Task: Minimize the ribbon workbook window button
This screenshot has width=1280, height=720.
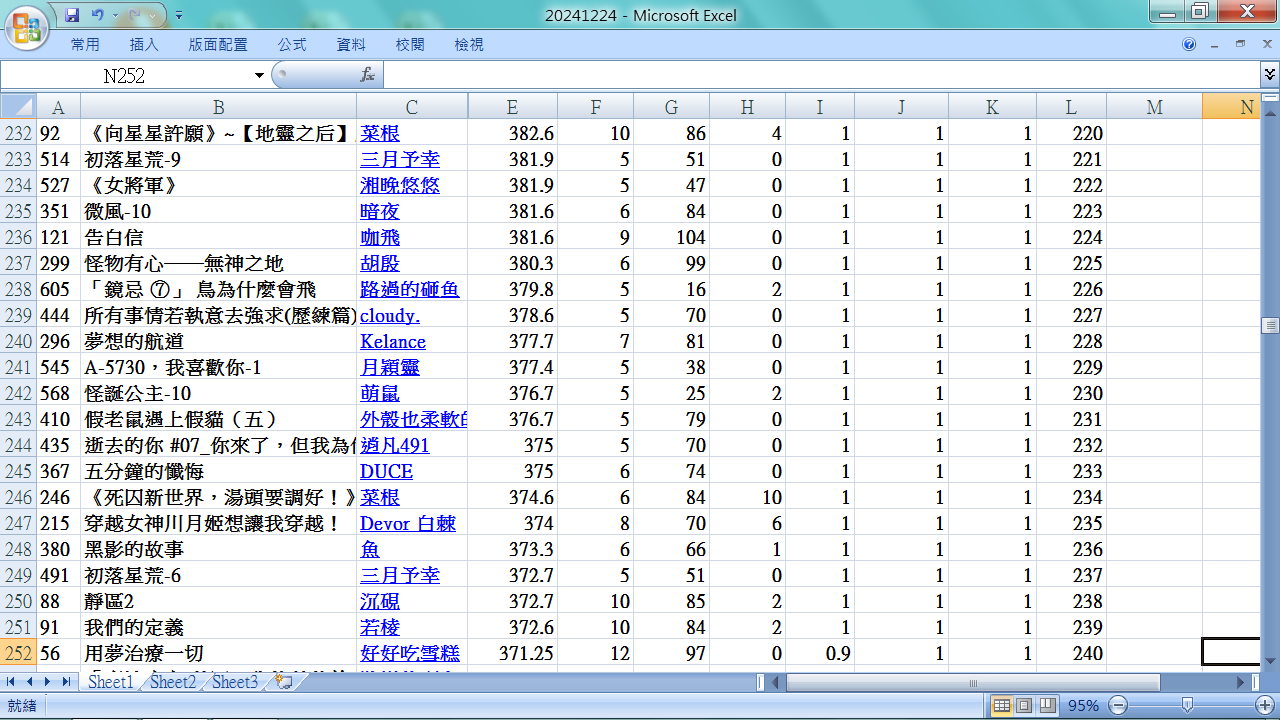Action: tap(1217, 45)
